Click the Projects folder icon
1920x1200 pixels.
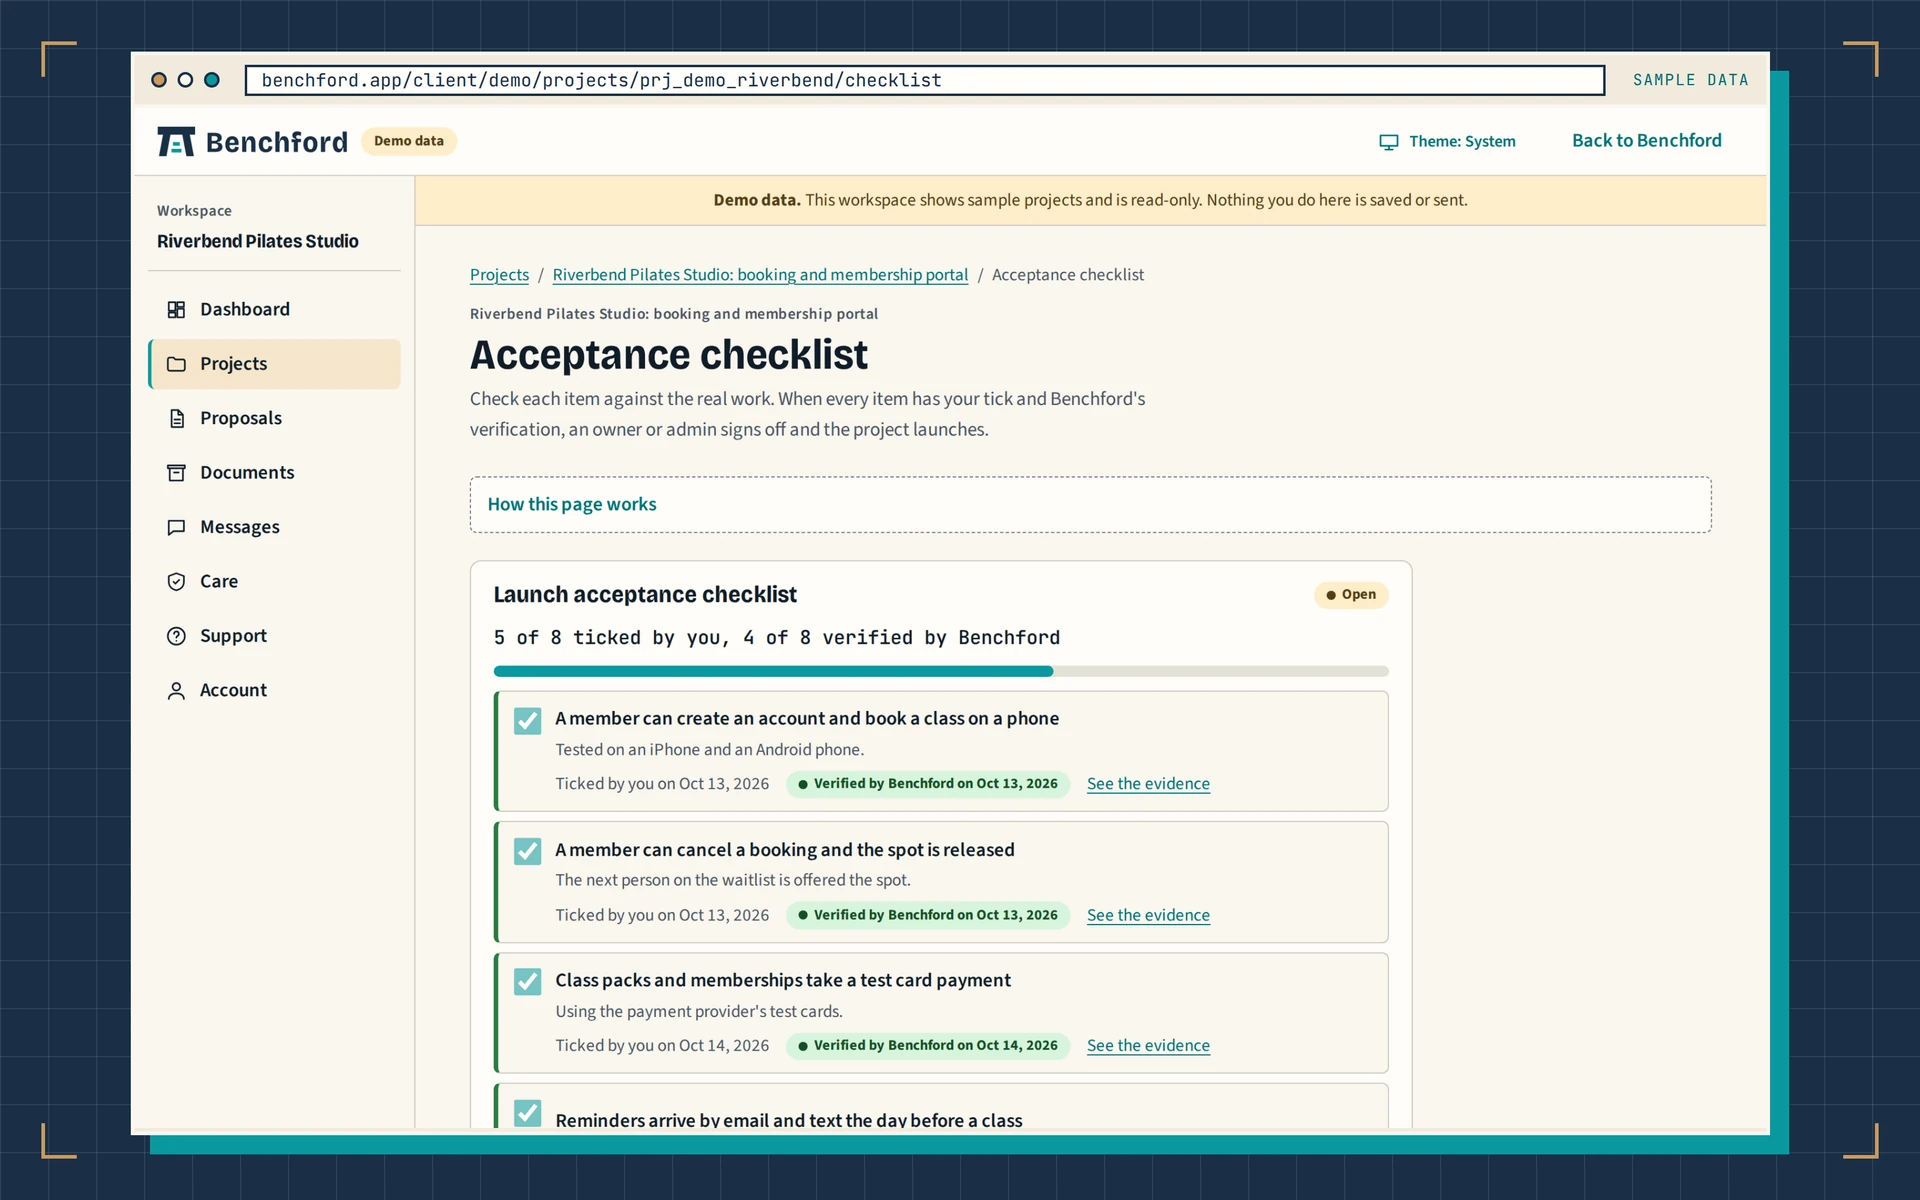(176, 364)
